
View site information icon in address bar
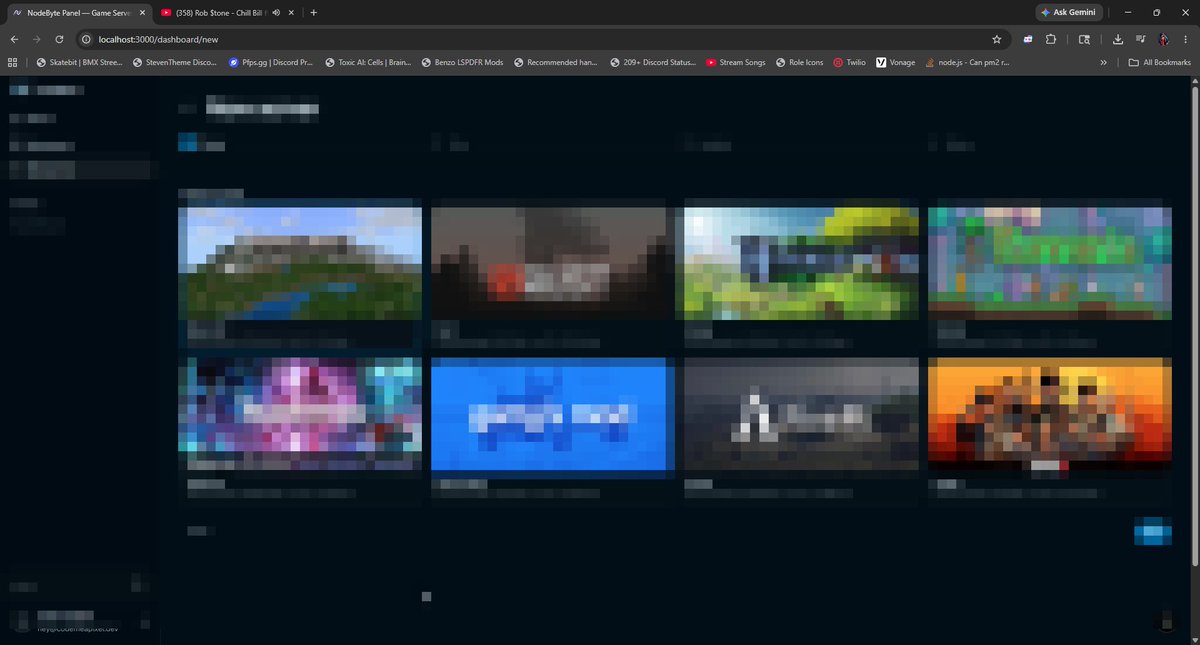click(x=86, y=39)
